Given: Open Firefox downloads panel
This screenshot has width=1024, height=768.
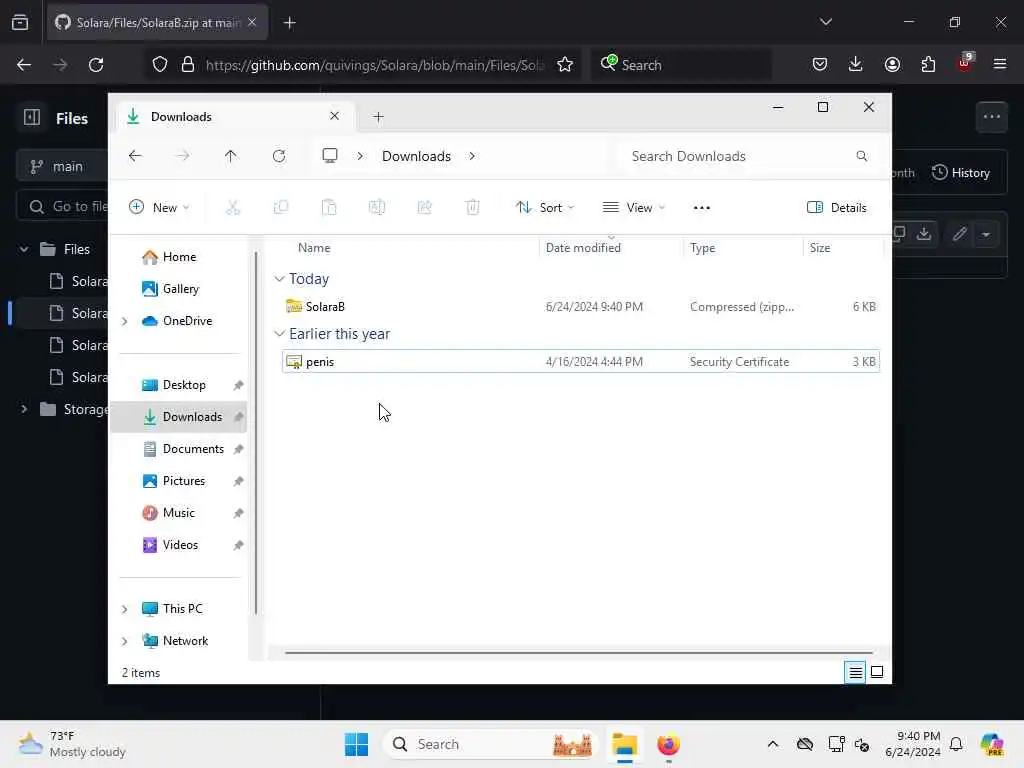Looking at the screenshot, I should [x=856, y=64].
